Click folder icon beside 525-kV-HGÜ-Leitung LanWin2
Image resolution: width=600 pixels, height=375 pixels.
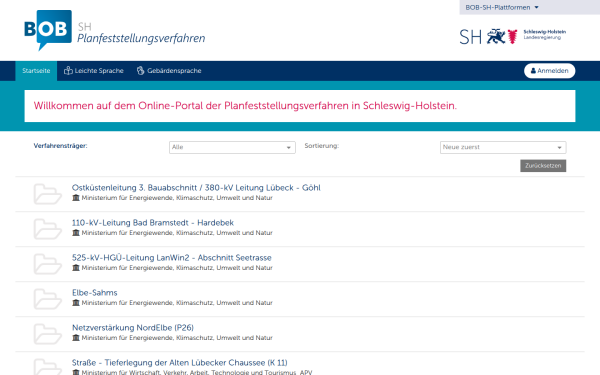[x=47, y=264]
